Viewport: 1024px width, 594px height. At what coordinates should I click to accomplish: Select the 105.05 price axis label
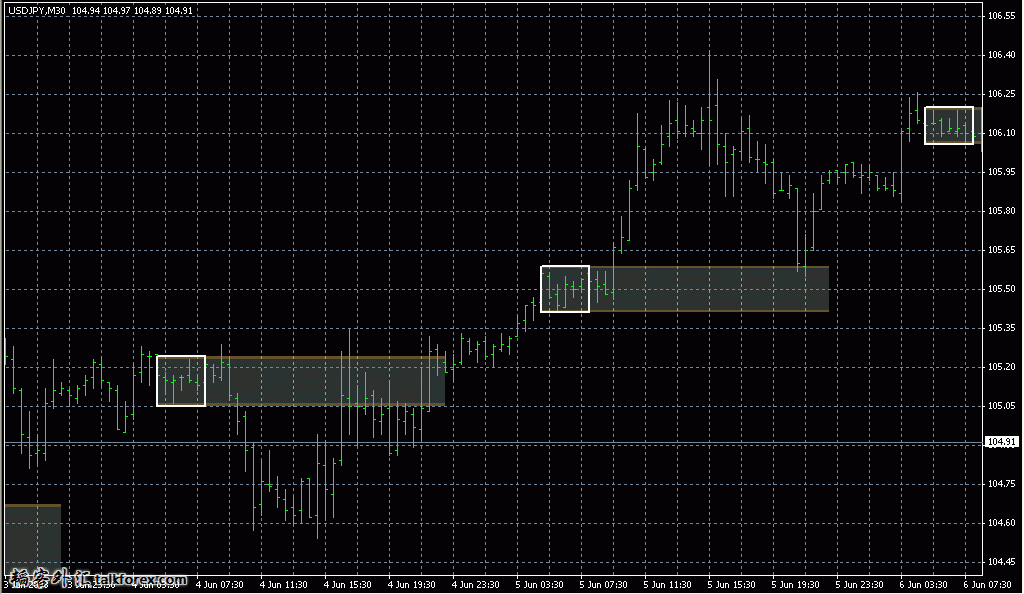point(1001,405)
